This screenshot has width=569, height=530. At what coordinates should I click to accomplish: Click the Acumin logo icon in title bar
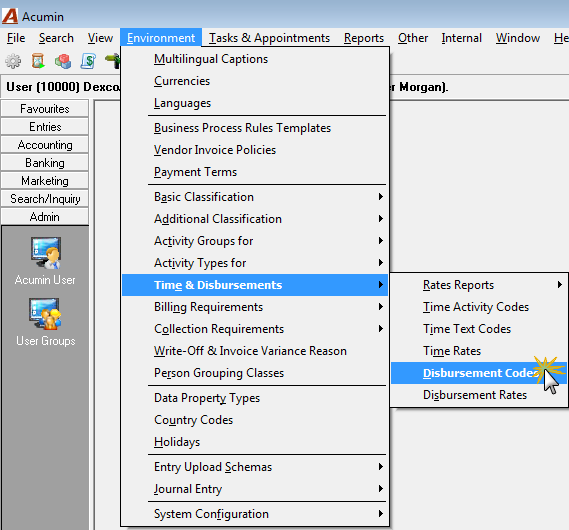pyautogui.click(x=10, y=16)
